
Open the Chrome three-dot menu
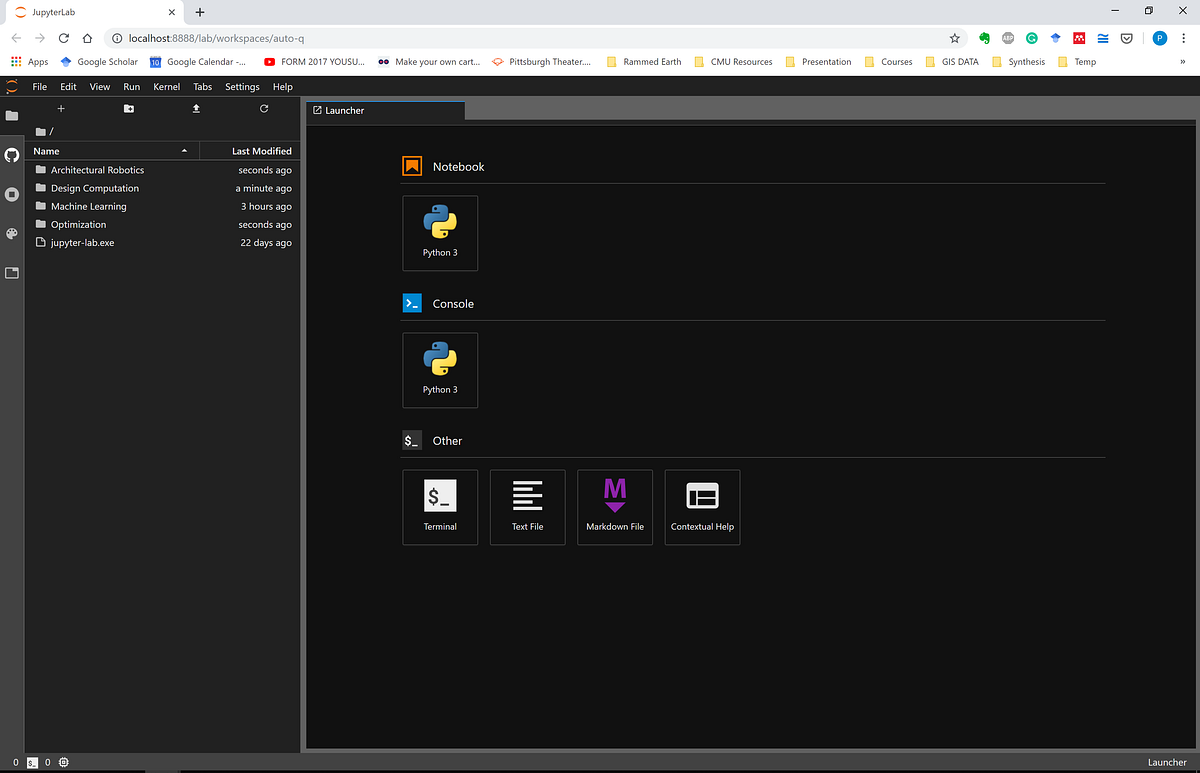pos(1183,37)
